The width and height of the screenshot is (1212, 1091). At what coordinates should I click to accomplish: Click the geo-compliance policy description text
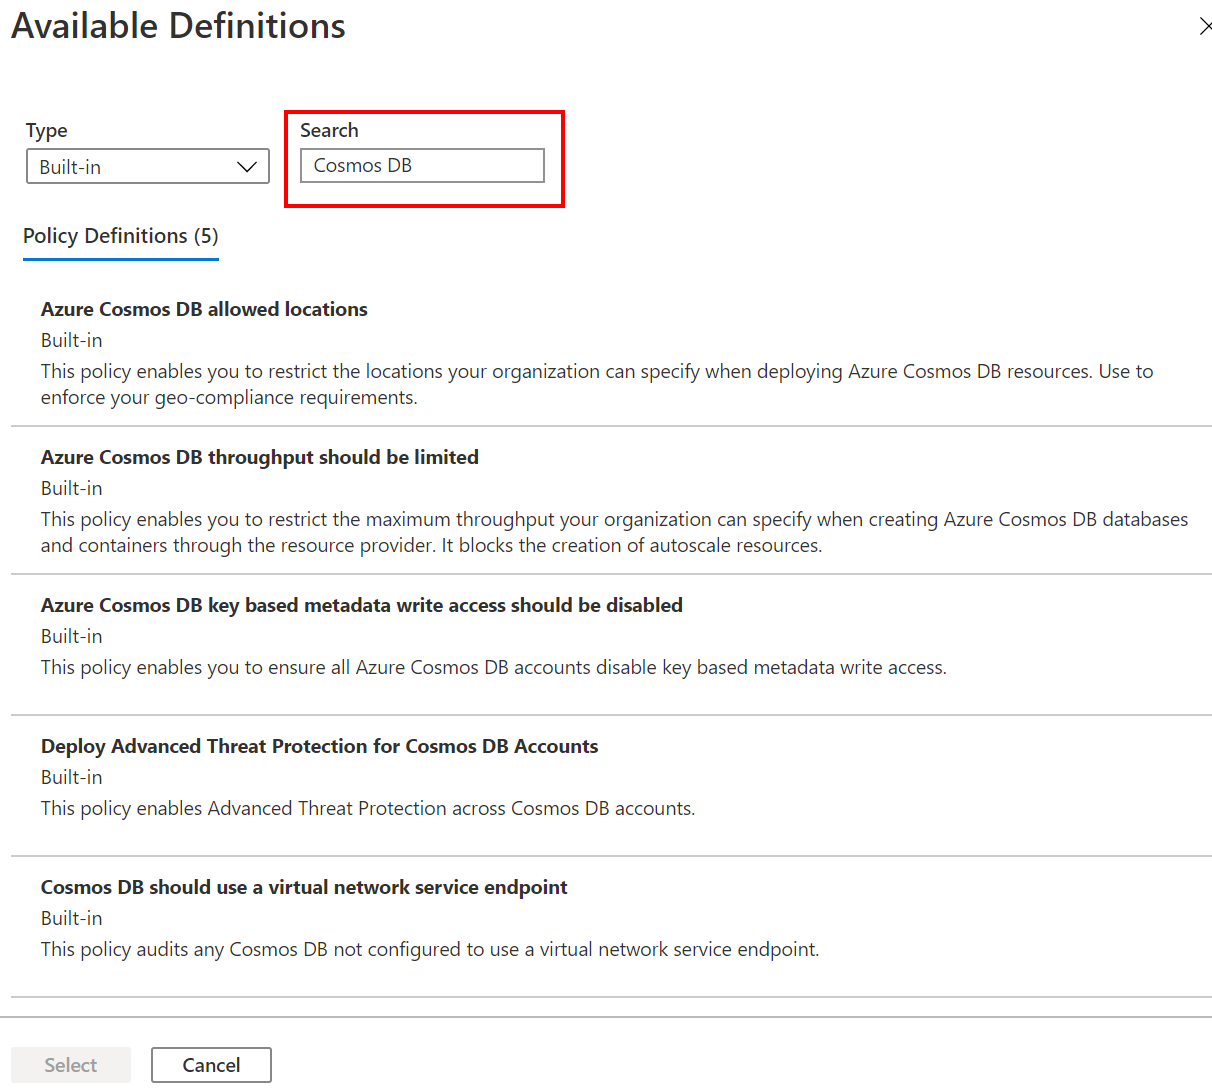point(596,384)
